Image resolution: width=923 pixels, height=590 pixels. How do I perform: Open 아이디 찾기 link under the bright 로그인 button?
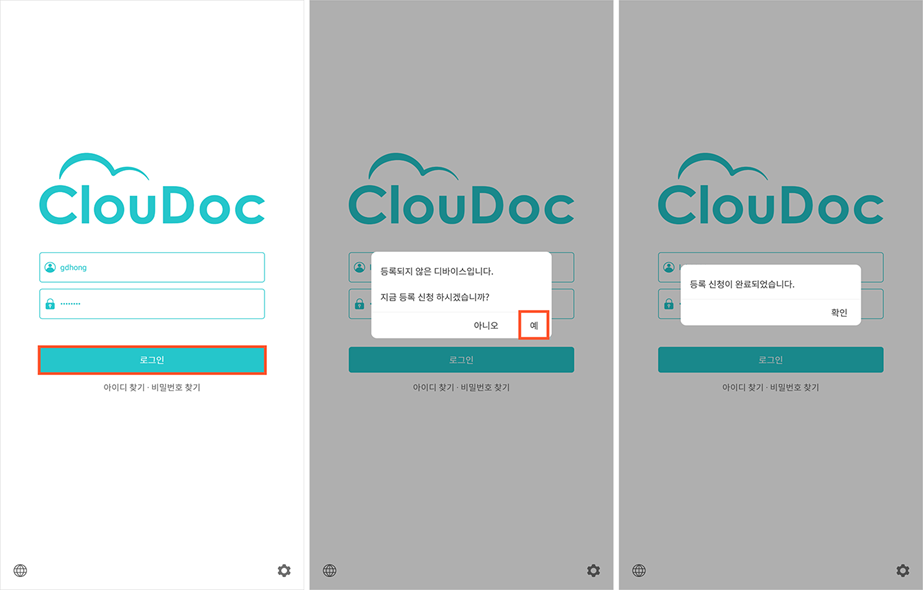[x=124, y=387]
